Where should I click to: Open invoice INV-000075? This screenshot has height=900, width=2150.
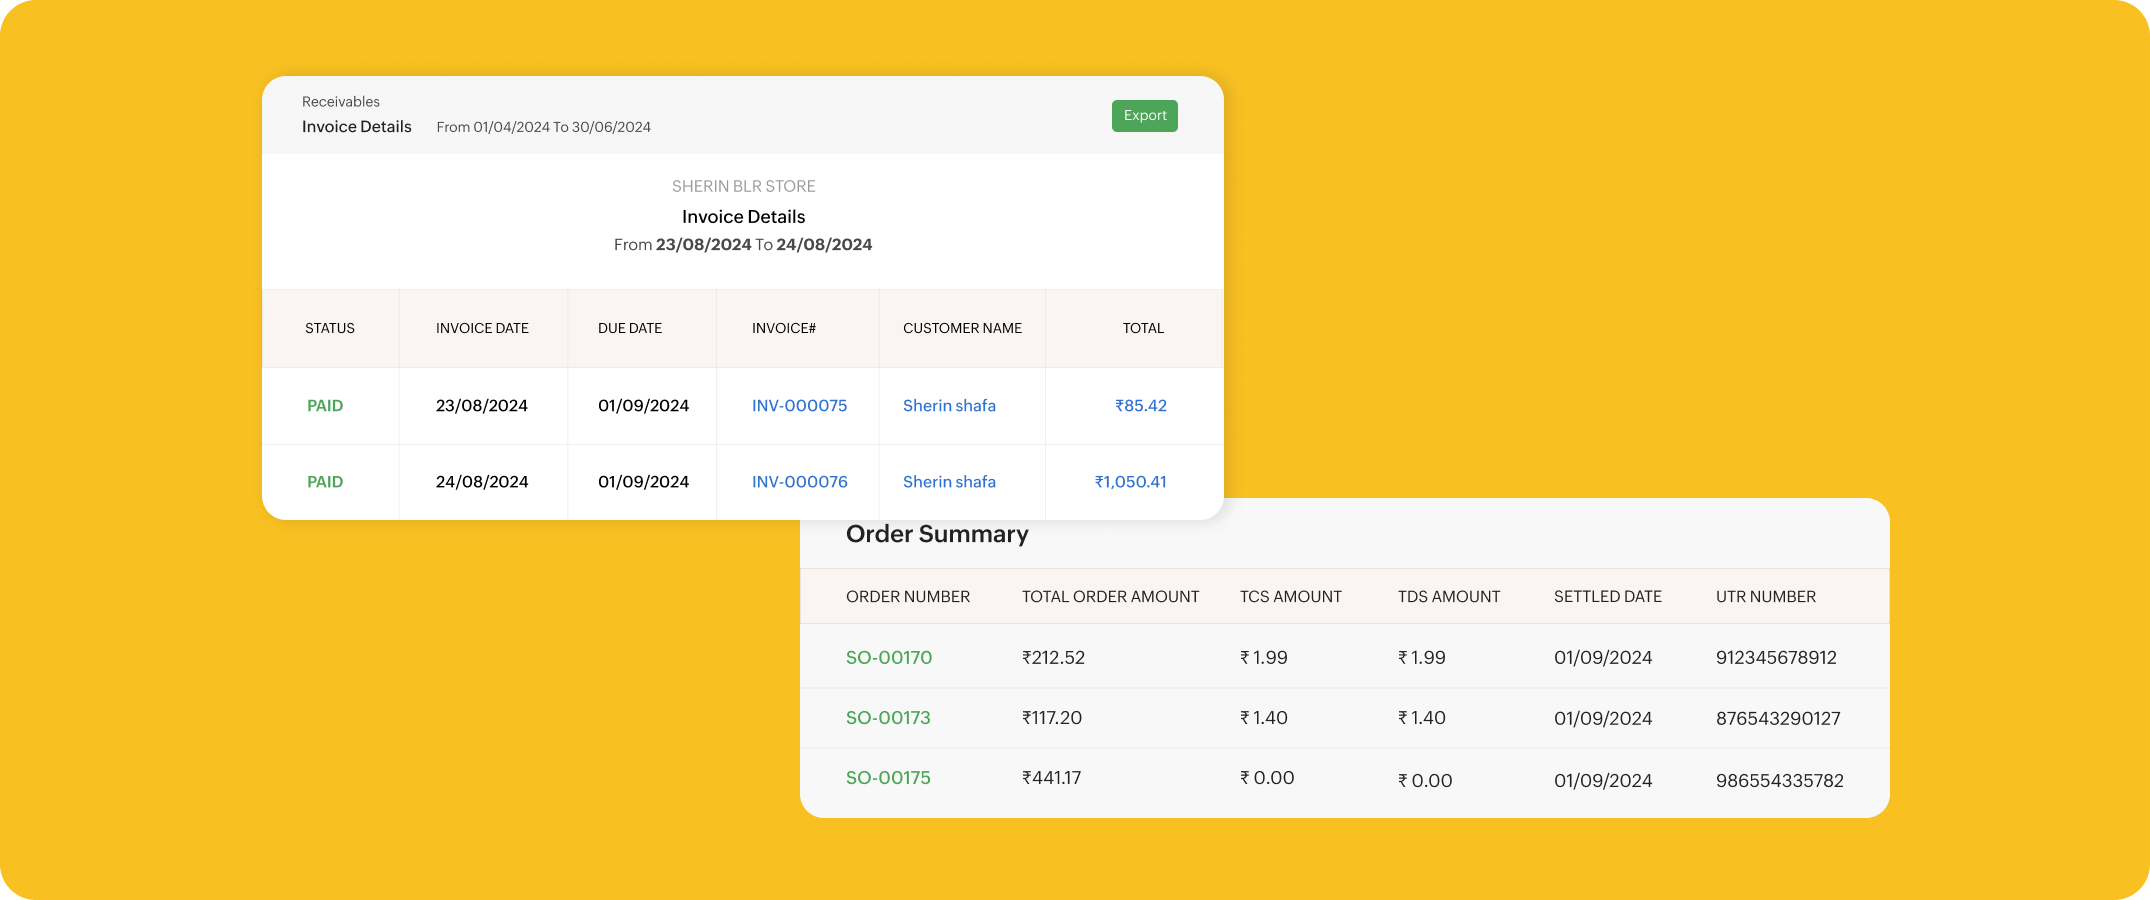(x=799, y=406)
